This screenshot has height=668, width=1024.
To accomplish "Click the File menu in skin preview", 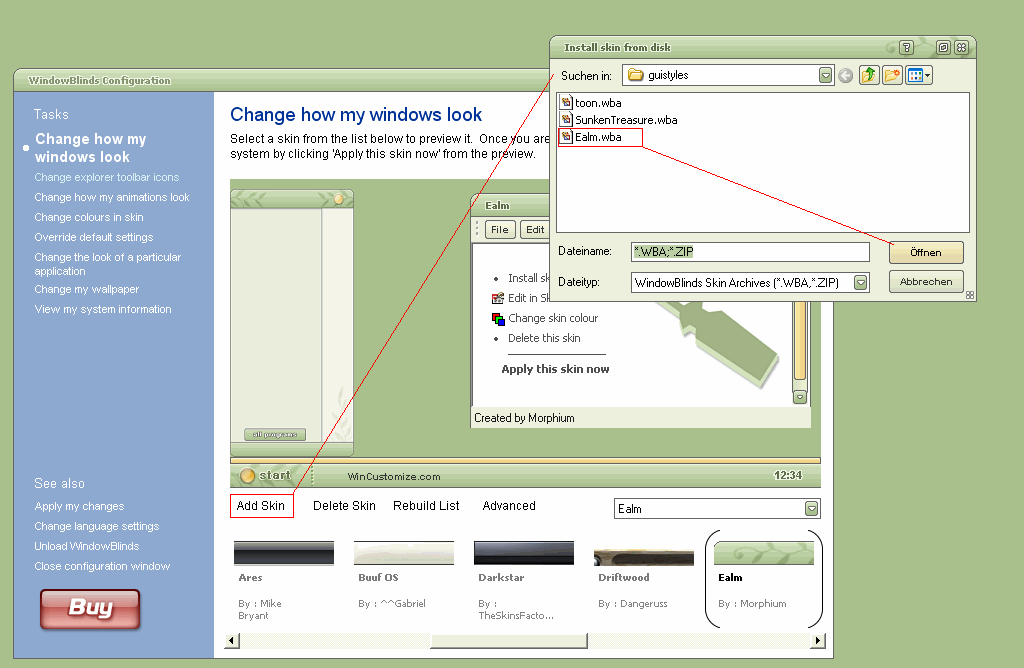I will coord(500,230).
